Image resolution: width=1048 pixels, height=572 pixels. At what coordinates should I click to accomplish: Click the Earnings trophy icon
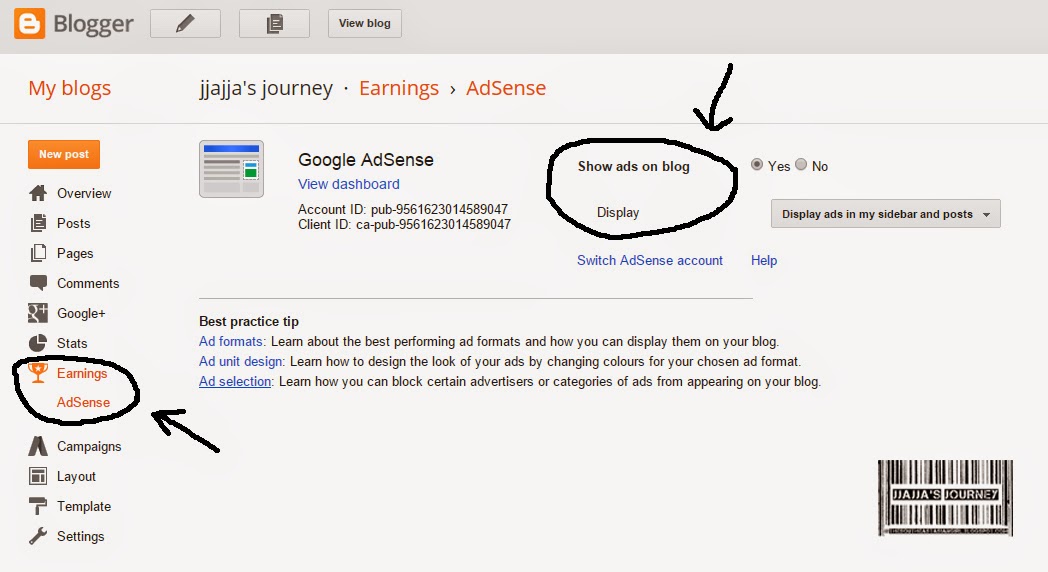coord(38,373)
